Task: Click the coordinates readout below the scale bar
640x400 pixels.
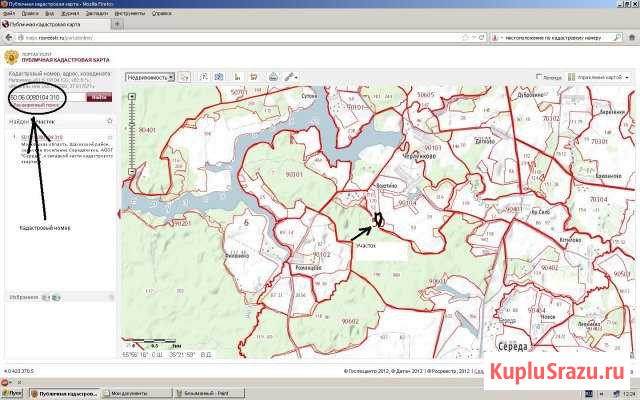Action: point(167,354)
